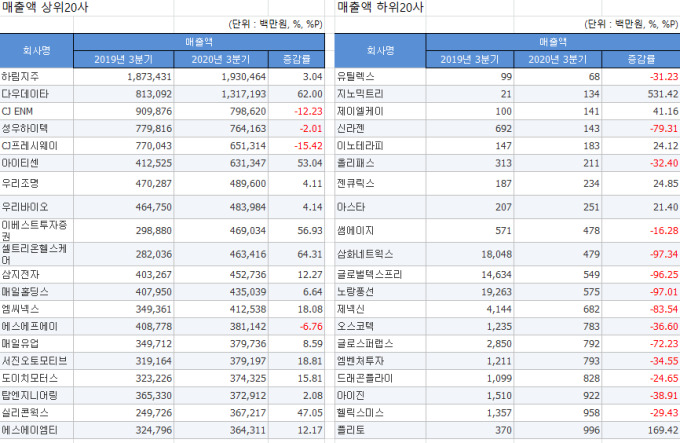Click the CJ프레시웨이 company name
Viewport: 680px width, 443px height.
[x=29, y=146]
